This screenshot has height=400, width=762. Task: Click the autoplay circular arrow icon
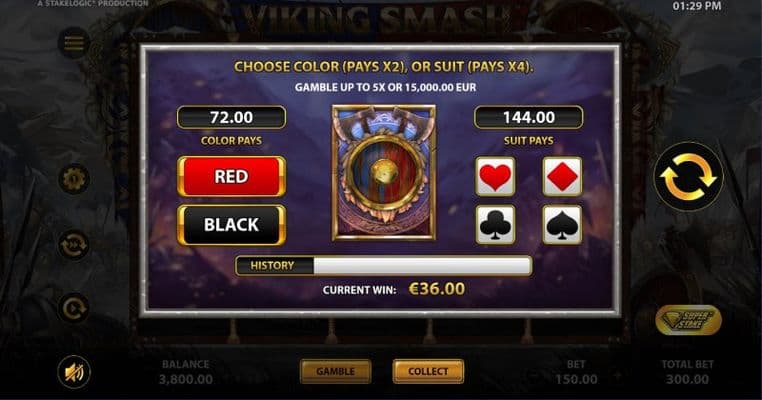pyautogui.click(x=74, y=308)
